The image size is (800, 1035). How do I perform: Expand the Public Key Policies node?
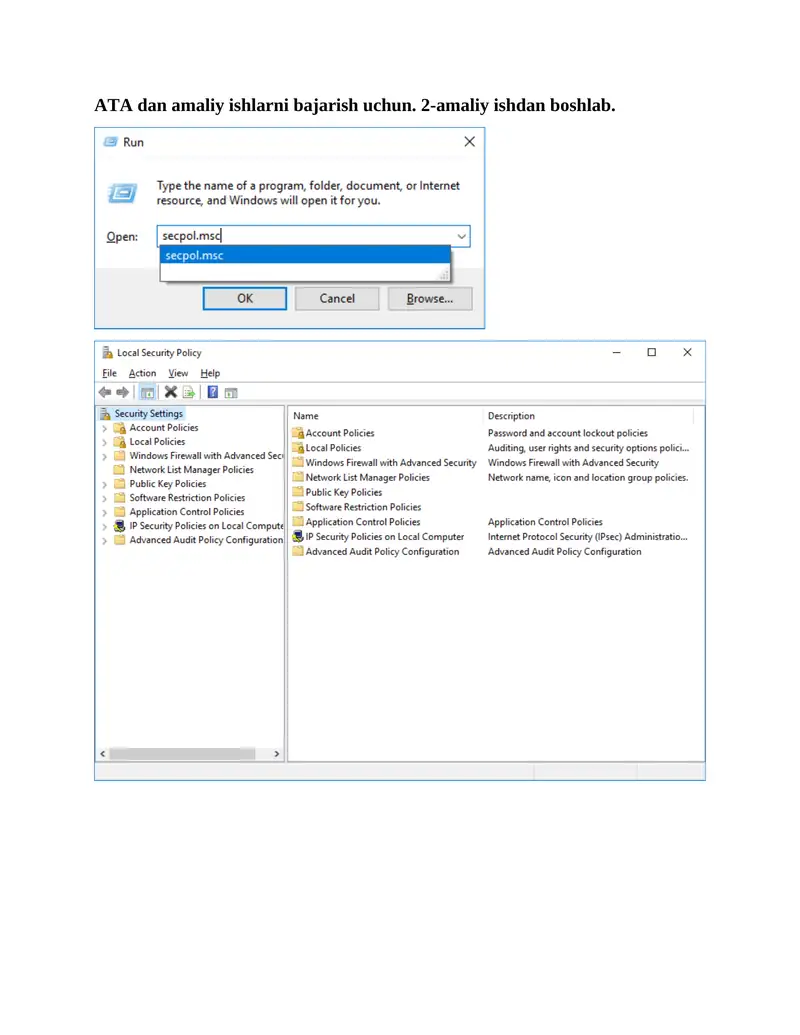click(x=104, y=484)
